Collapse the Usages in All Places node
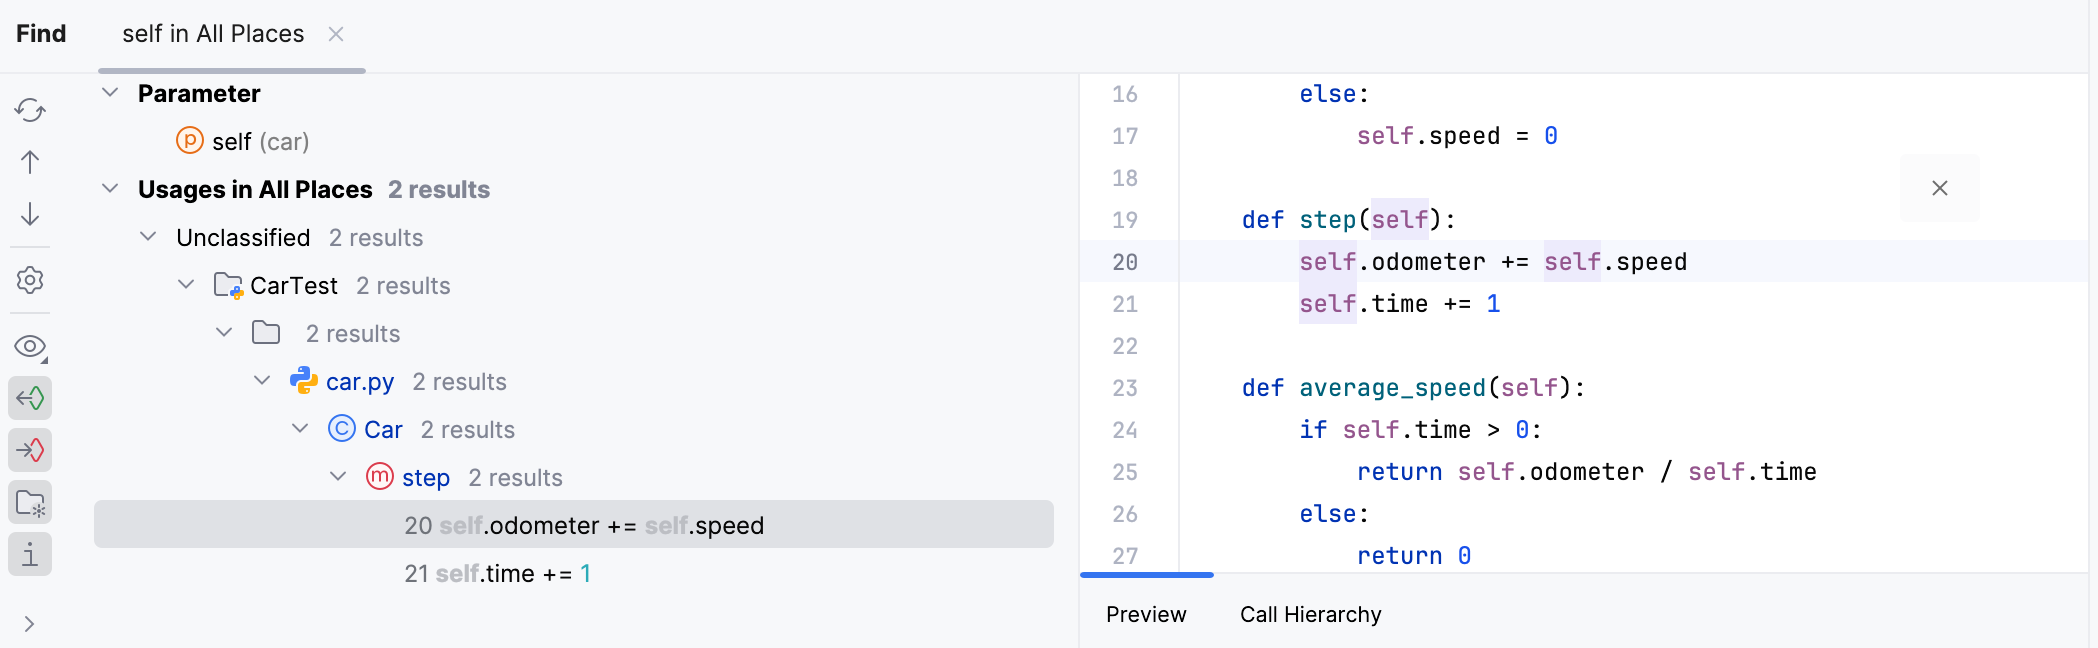The height and width of the screenshot is (648, 2098). 111,189
